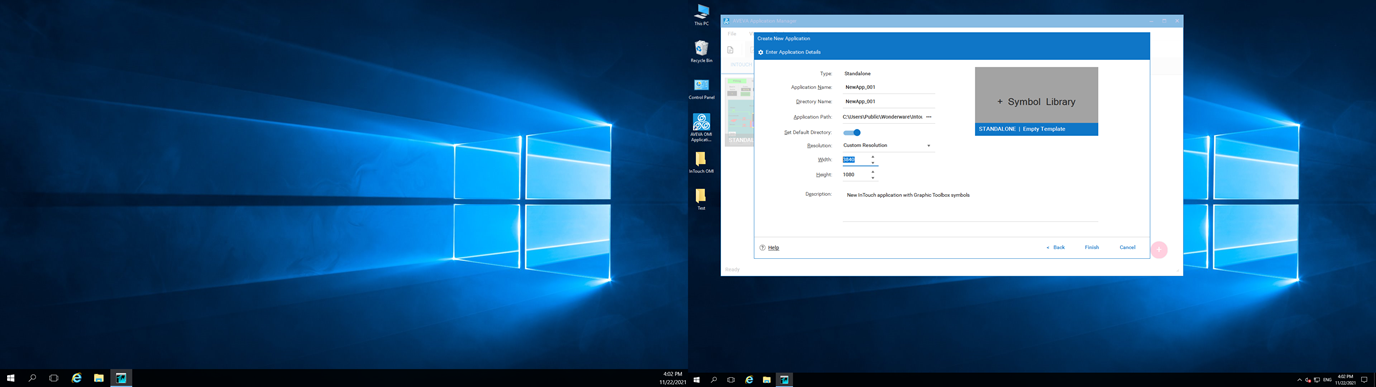1376x387 pixels.
Task: Click the Directory Name field
Action: coord(888,101)
